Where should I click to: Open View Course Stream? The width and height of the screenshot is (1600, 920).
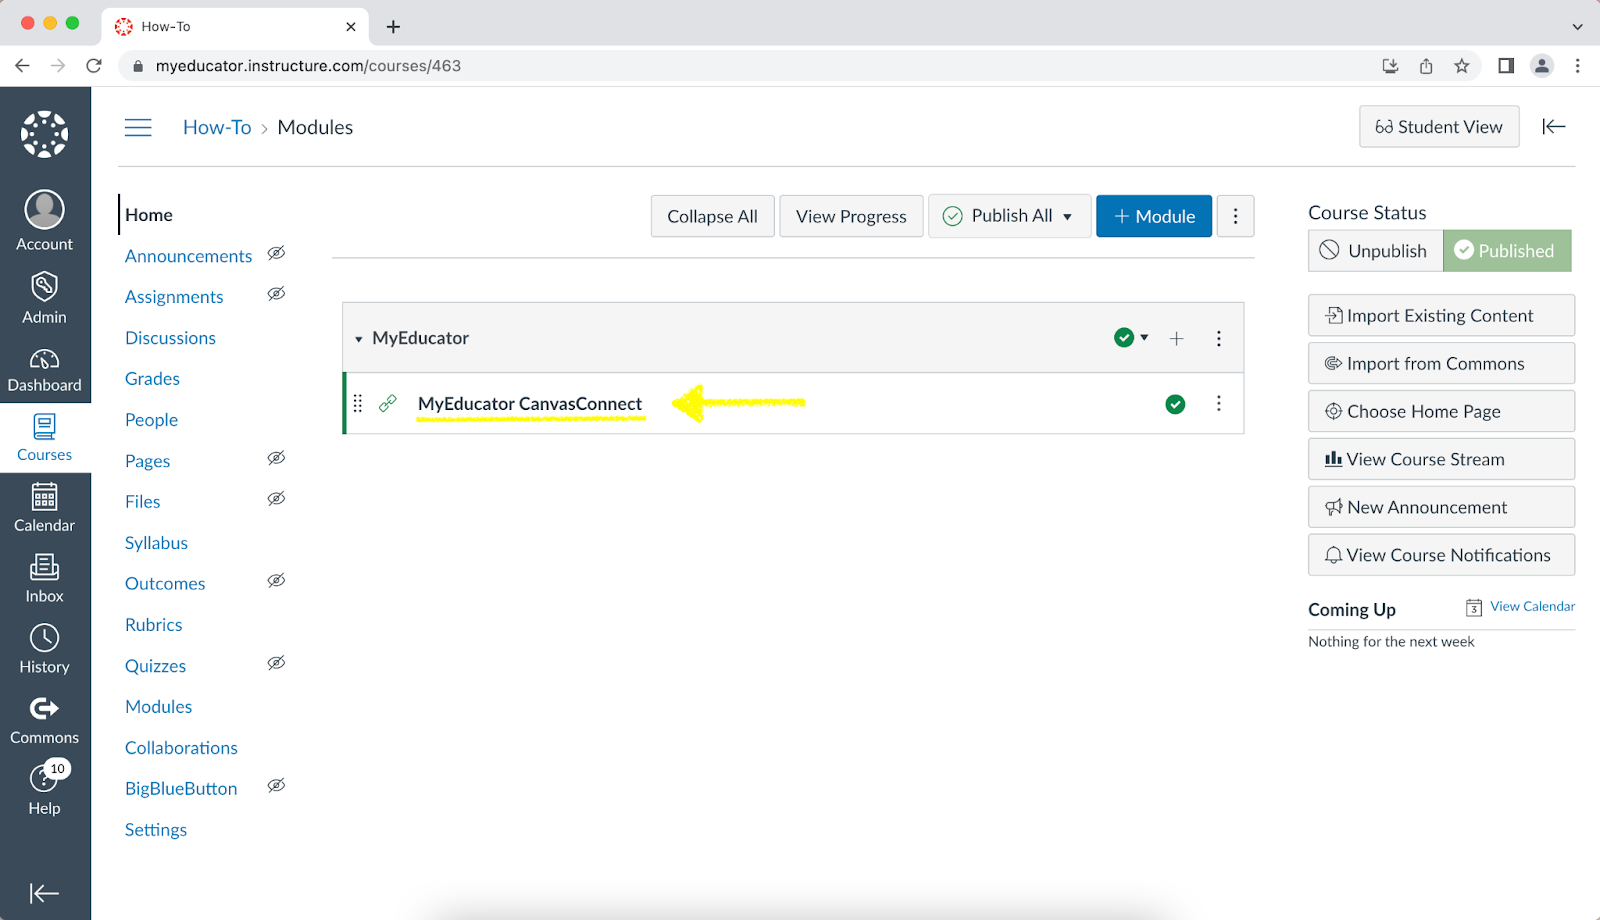[1441, 460]
